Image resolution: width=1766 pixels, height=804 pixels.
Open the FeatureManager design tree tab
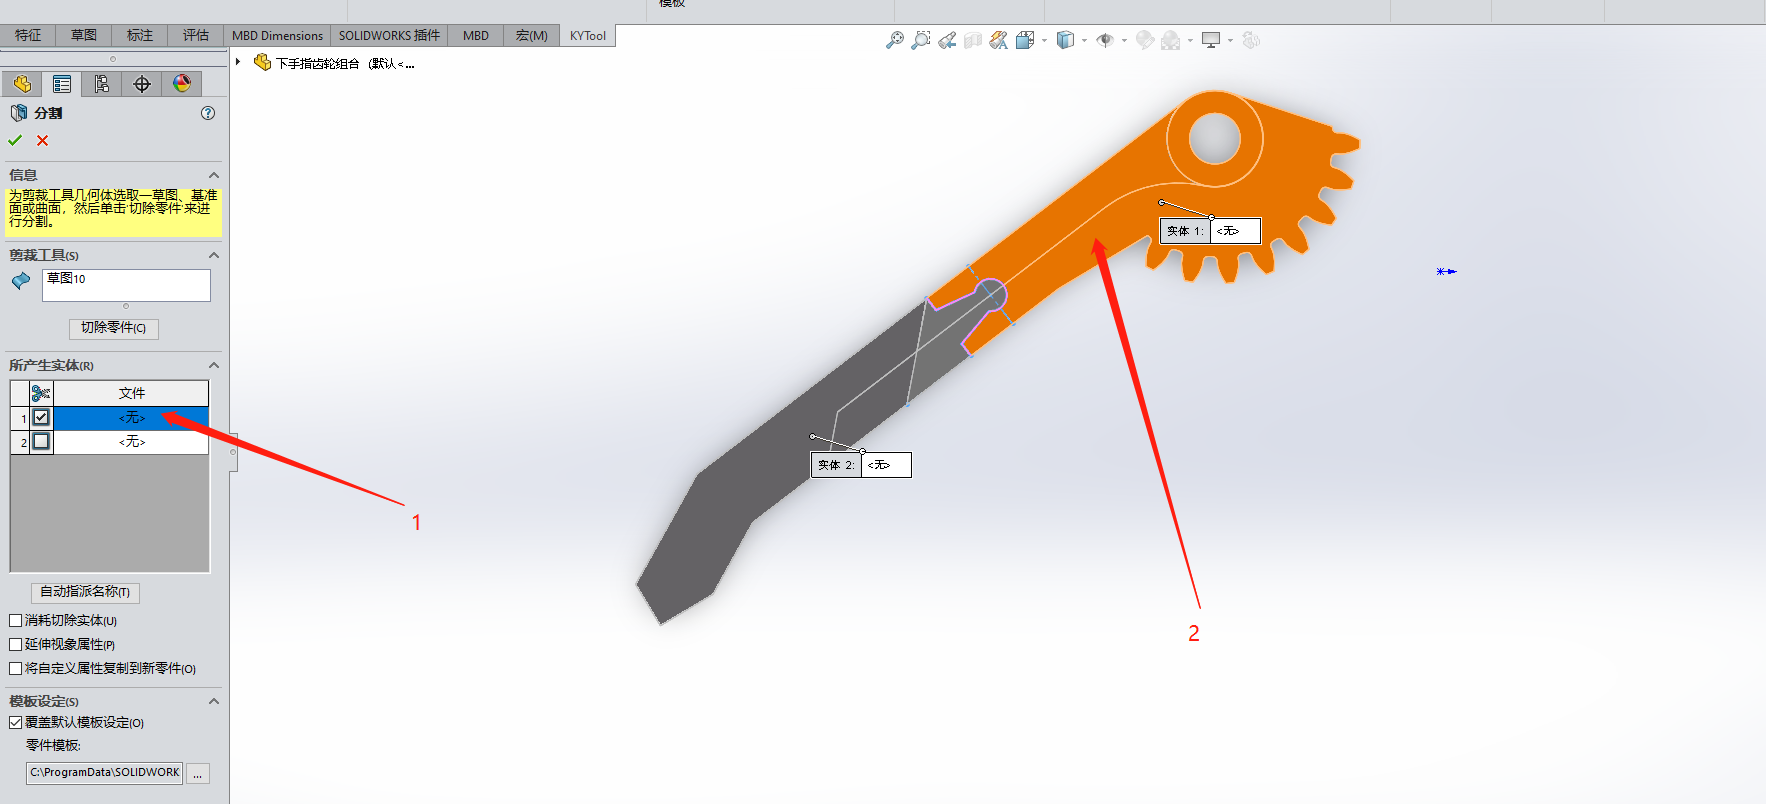point(22,84)
